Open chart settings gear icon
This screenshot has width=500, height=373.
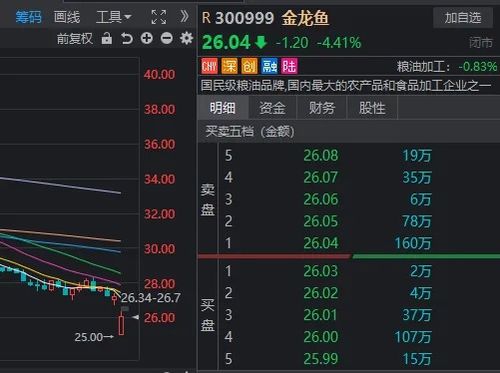pos(186,38)
